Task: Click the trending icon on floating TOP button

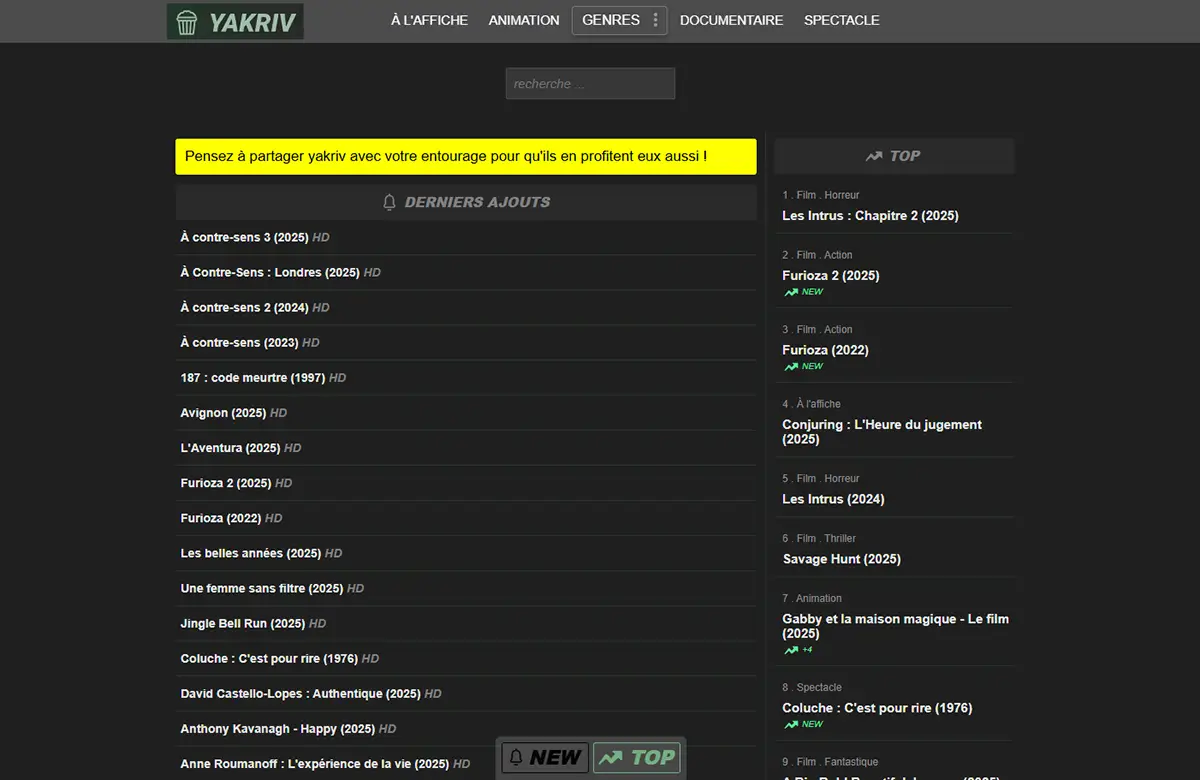Action: pos(610,758)
